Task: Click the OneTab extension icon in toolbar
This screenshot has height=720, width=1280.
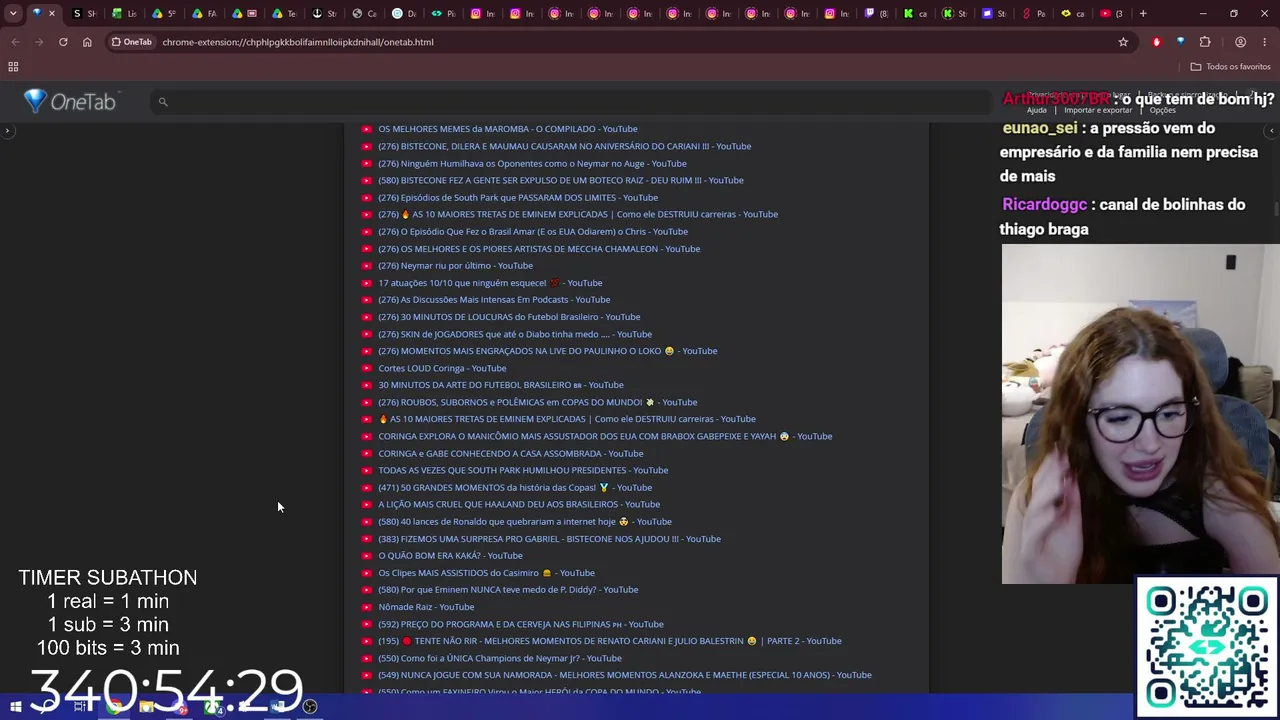Action: (1181, 42)
